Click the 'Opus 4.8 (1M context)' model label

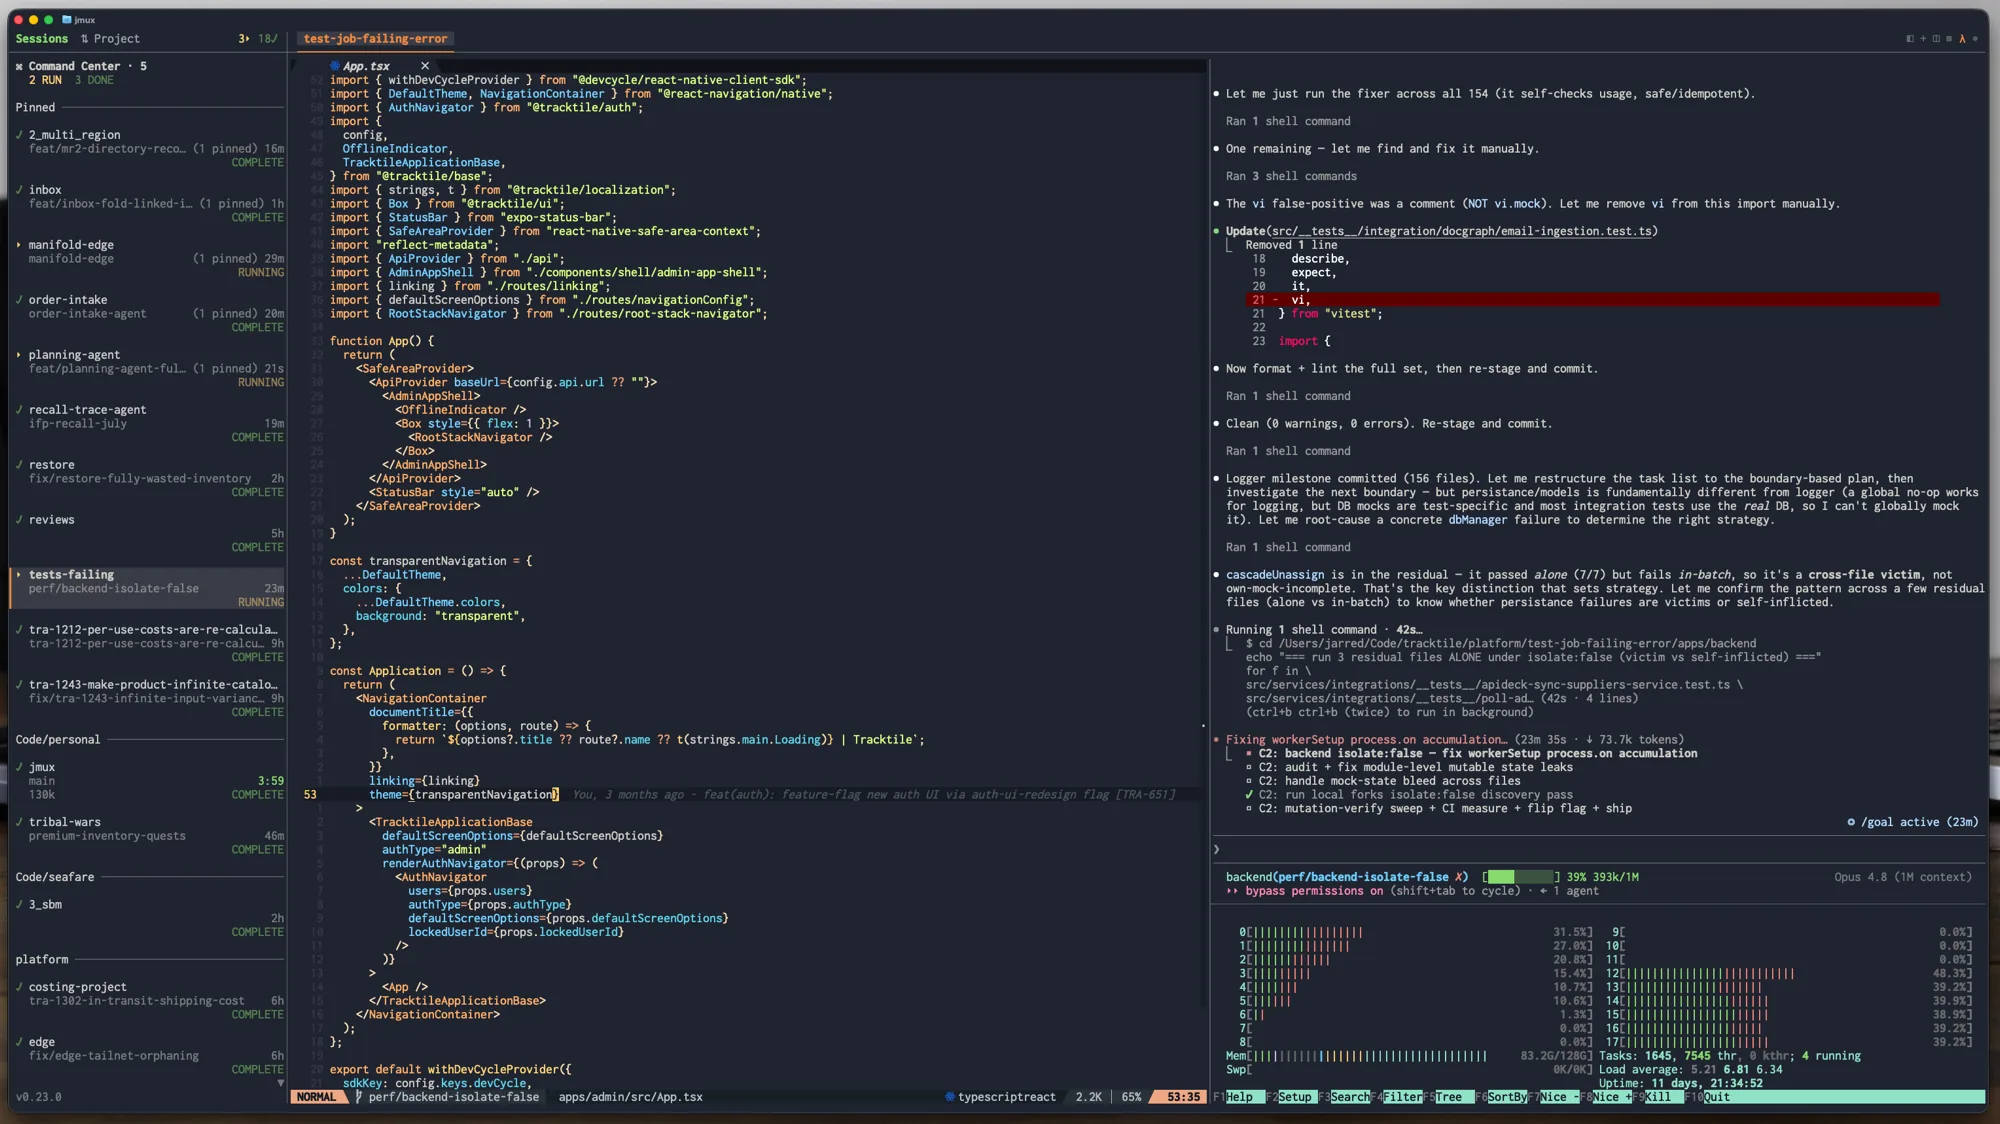1903,877
